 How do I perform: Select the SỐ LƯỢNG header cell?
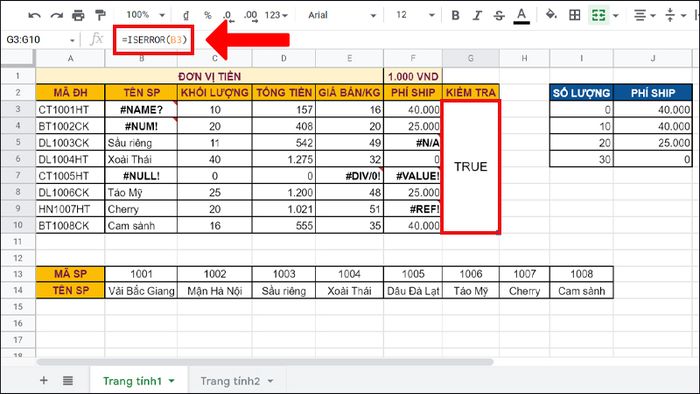[x=582, y=92]
